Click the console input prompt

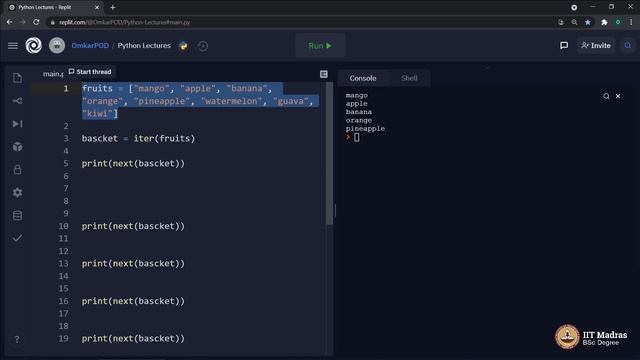(x=357, y=137)
